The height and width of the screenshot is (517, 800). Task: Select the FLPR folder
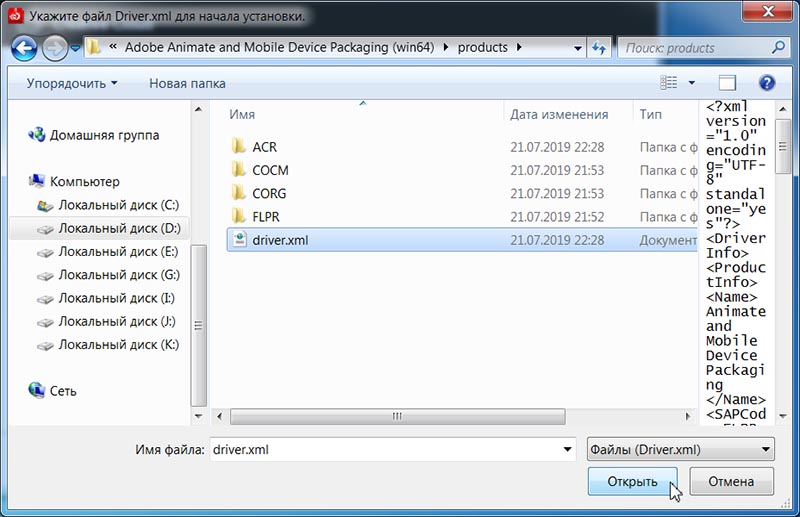coord(266,217)
